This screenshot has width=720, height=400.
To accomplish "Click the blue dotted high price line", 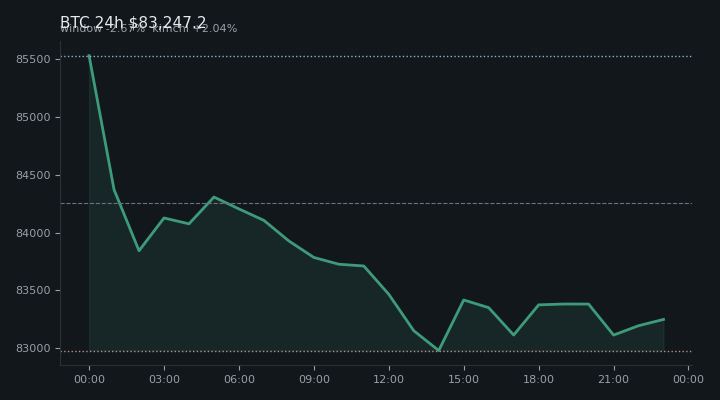I will 376,56.
